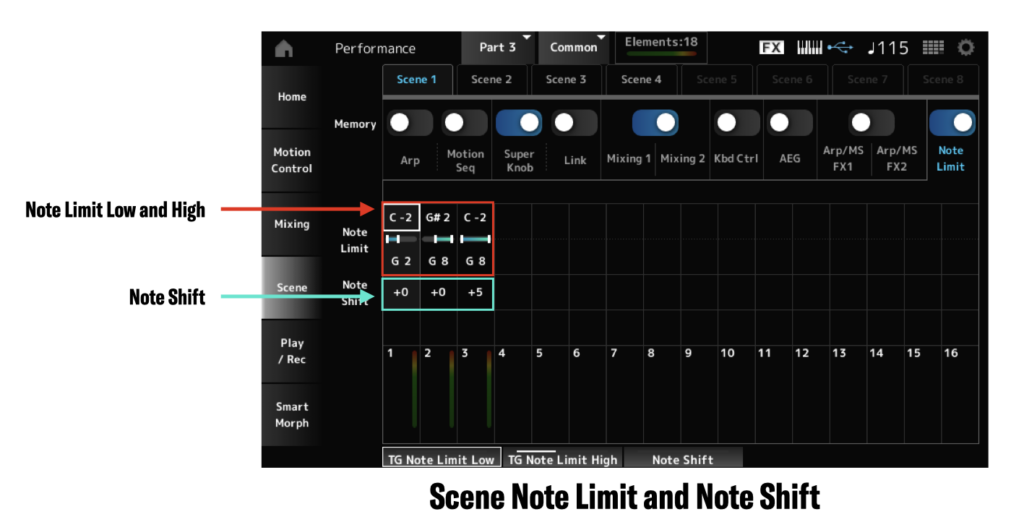Select Part 1 note limit low C -2
Viewport: 1024px width, 530px height.
click(401, 217)
